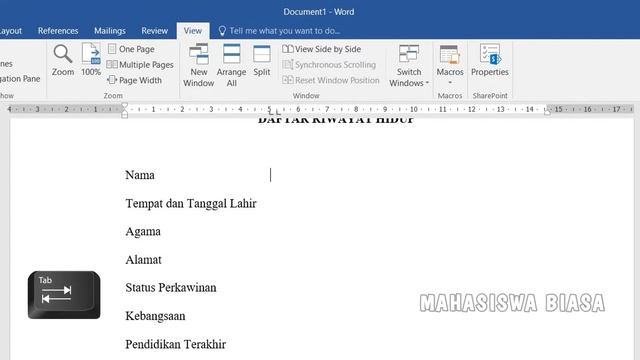This screenshot has height=360, width=640.
Task: Click the tab stop at ruler mark 5
Action: click(271, 112)
